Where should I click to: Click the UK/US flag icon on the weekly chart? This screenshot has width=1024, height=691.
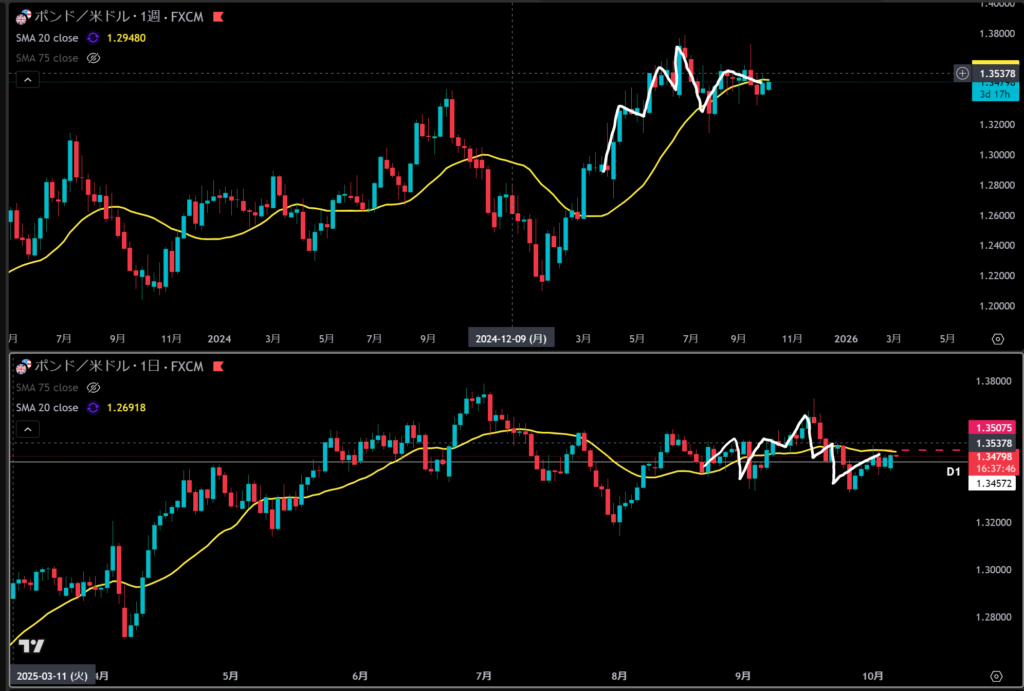(x=23, y=17)
